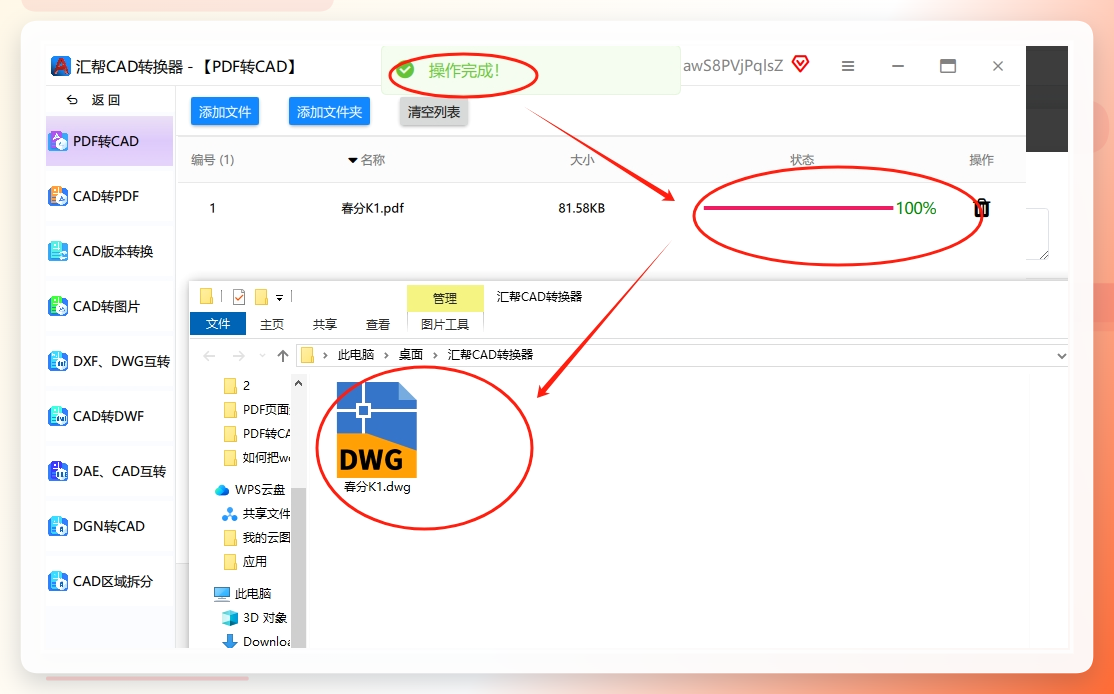The image size is (1114, 694).
Task: Open the CAD转PDF conversion mode
Action: click(x=109, y=196)
